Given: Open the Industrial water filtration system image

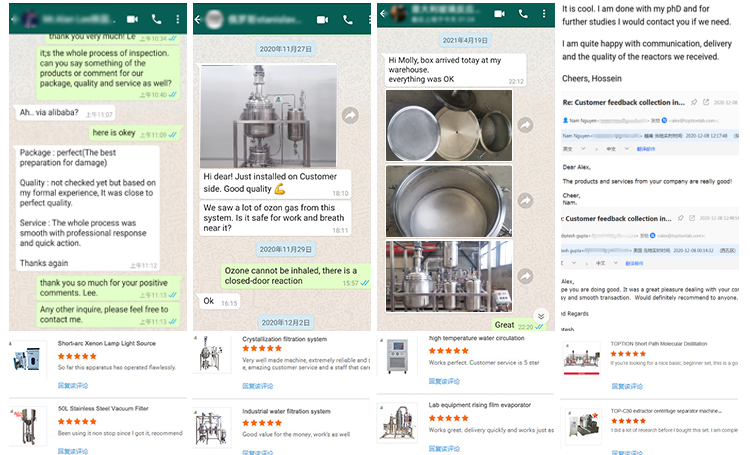Looking at the screenshot, I should pyautogui.click(x=211, y=423).
